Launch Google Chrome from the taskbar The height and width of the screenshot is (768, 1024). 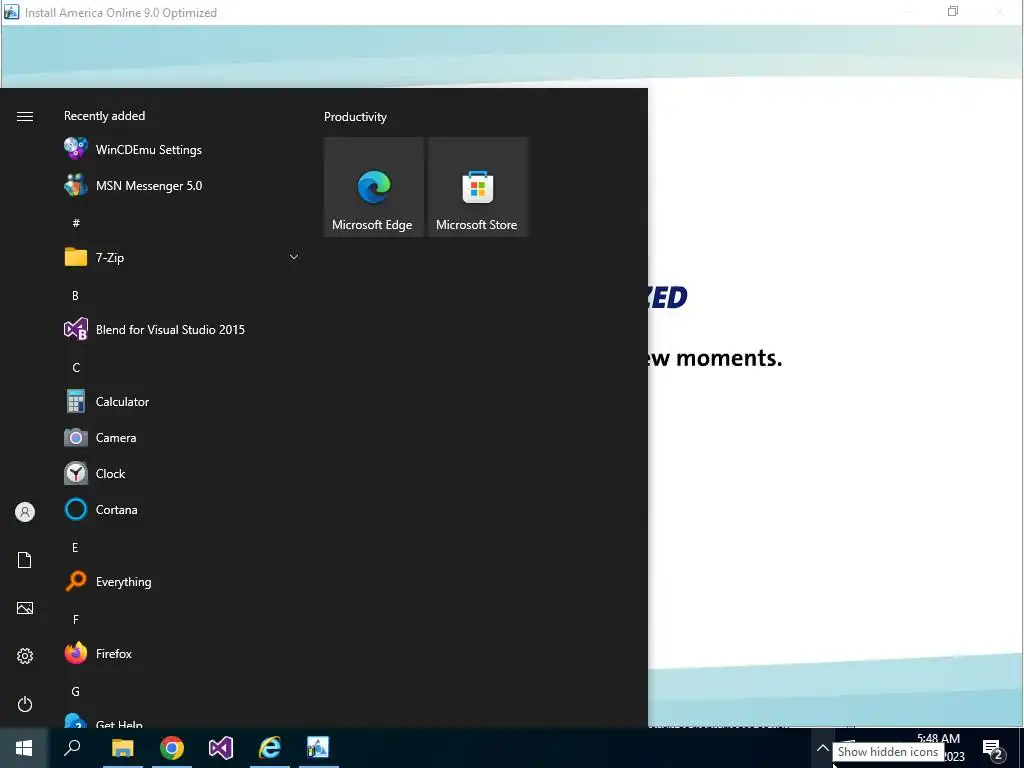pos(172,748)
